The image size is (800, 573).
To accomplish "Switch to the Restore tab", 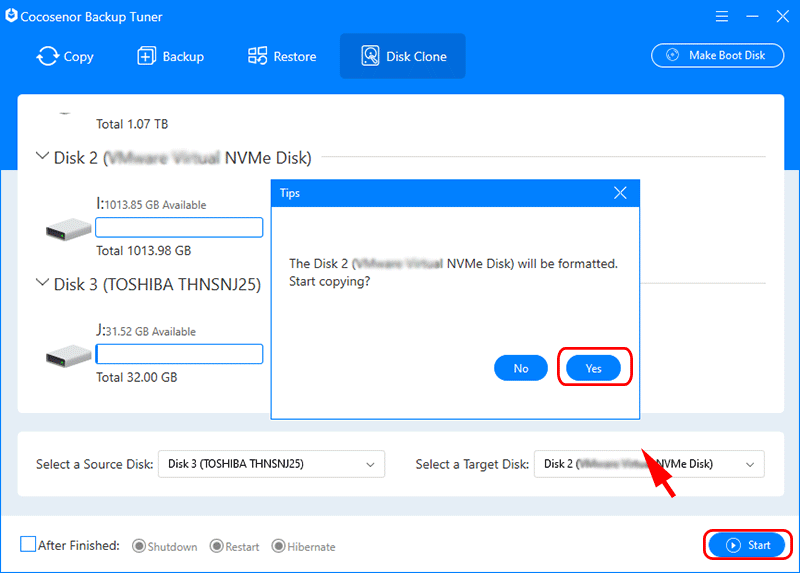I will (x=282, y=56).
